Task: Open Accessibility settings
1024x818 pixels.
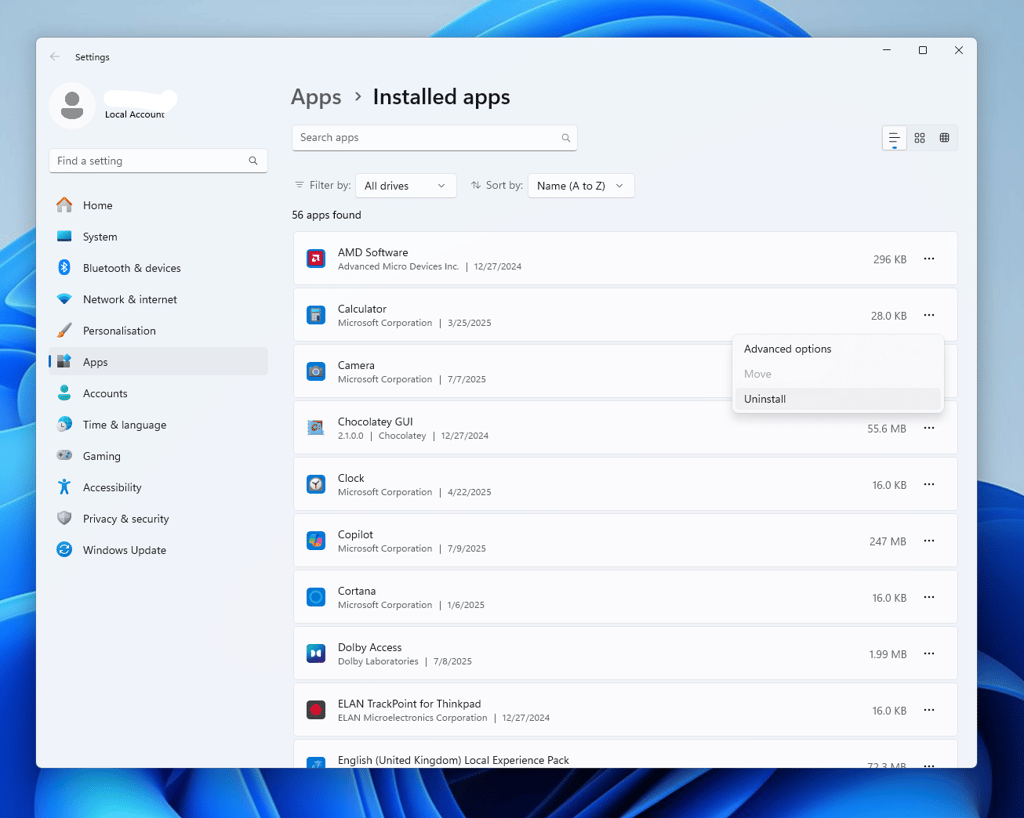Action: tap(158, 487)
